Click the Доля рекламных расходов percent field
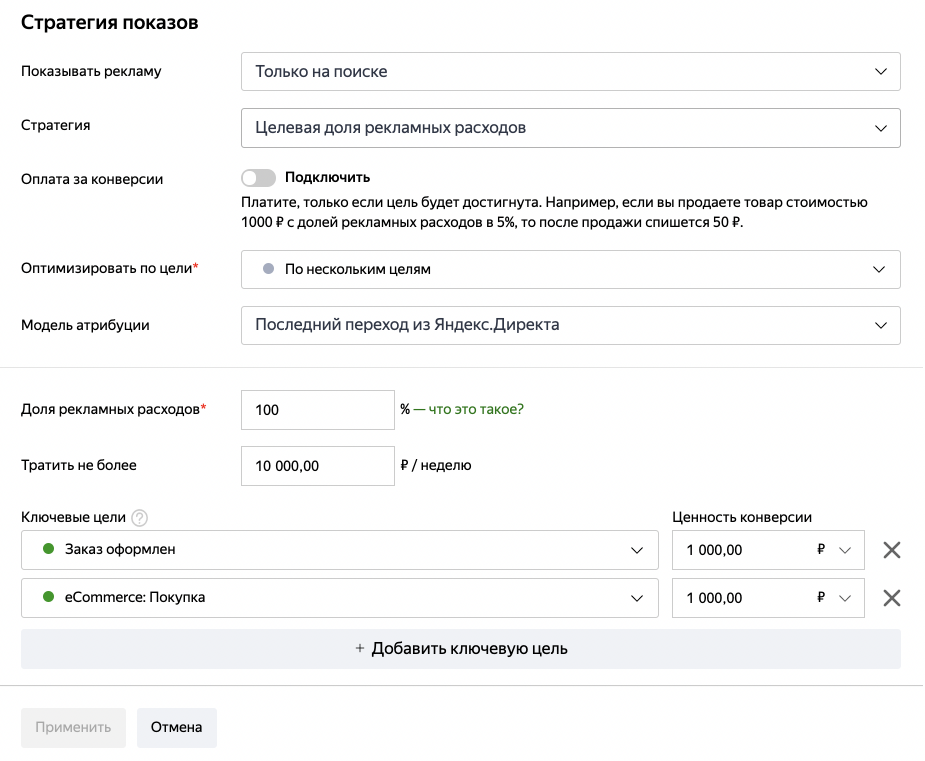Image resolution: width=925 pixels, height=761 pixels. [317, 410]
